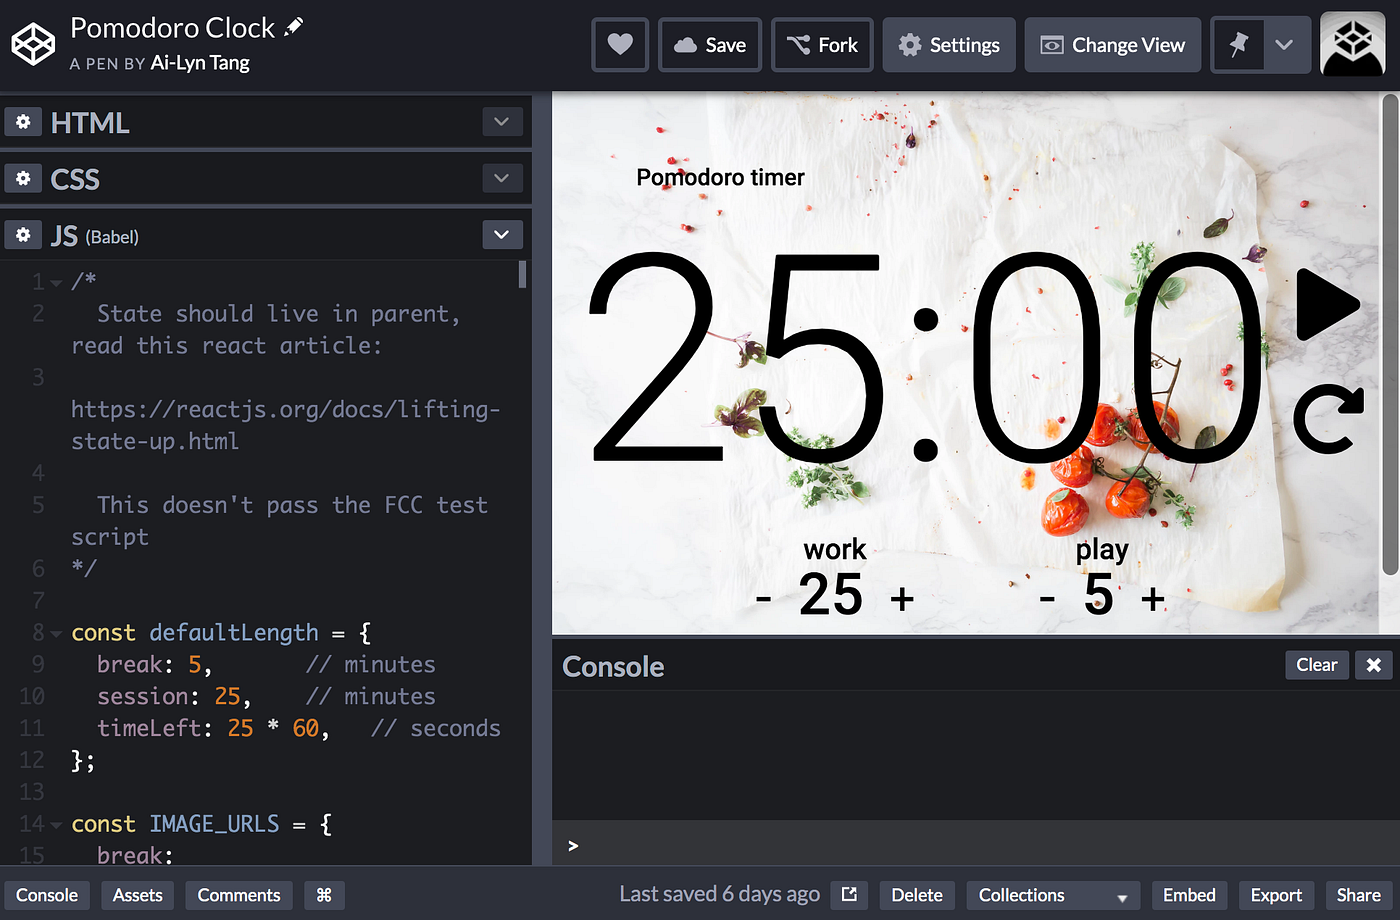The image size is (1400, 920).
Task: Open the pen preview in a new window
Action: [848, 894]
